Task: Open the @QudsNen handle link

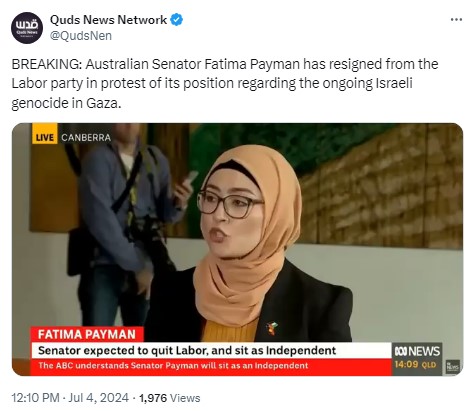Action: 81,36
